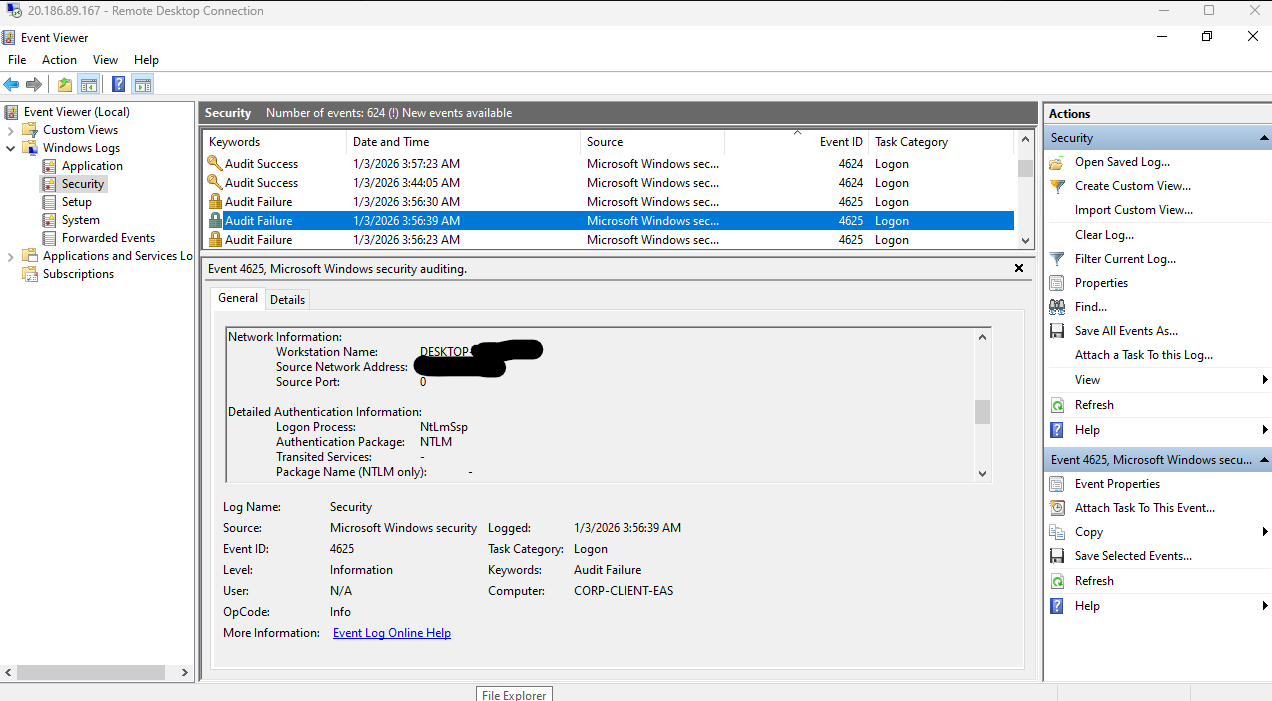Viewport: 1272px width, 701px height.
Task: Click the Find binoculars icon
Action: (x=1057, y=307)
